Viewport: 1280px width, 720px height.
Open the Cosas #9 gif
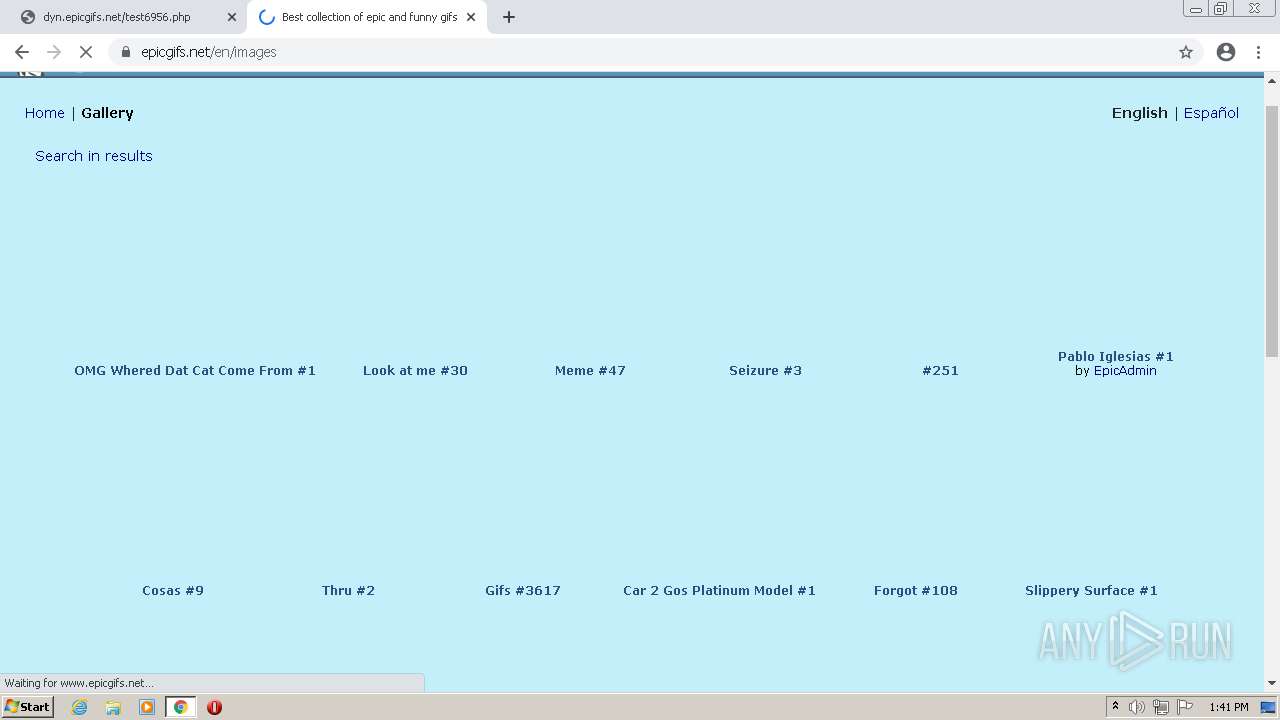tap(173, 590)
